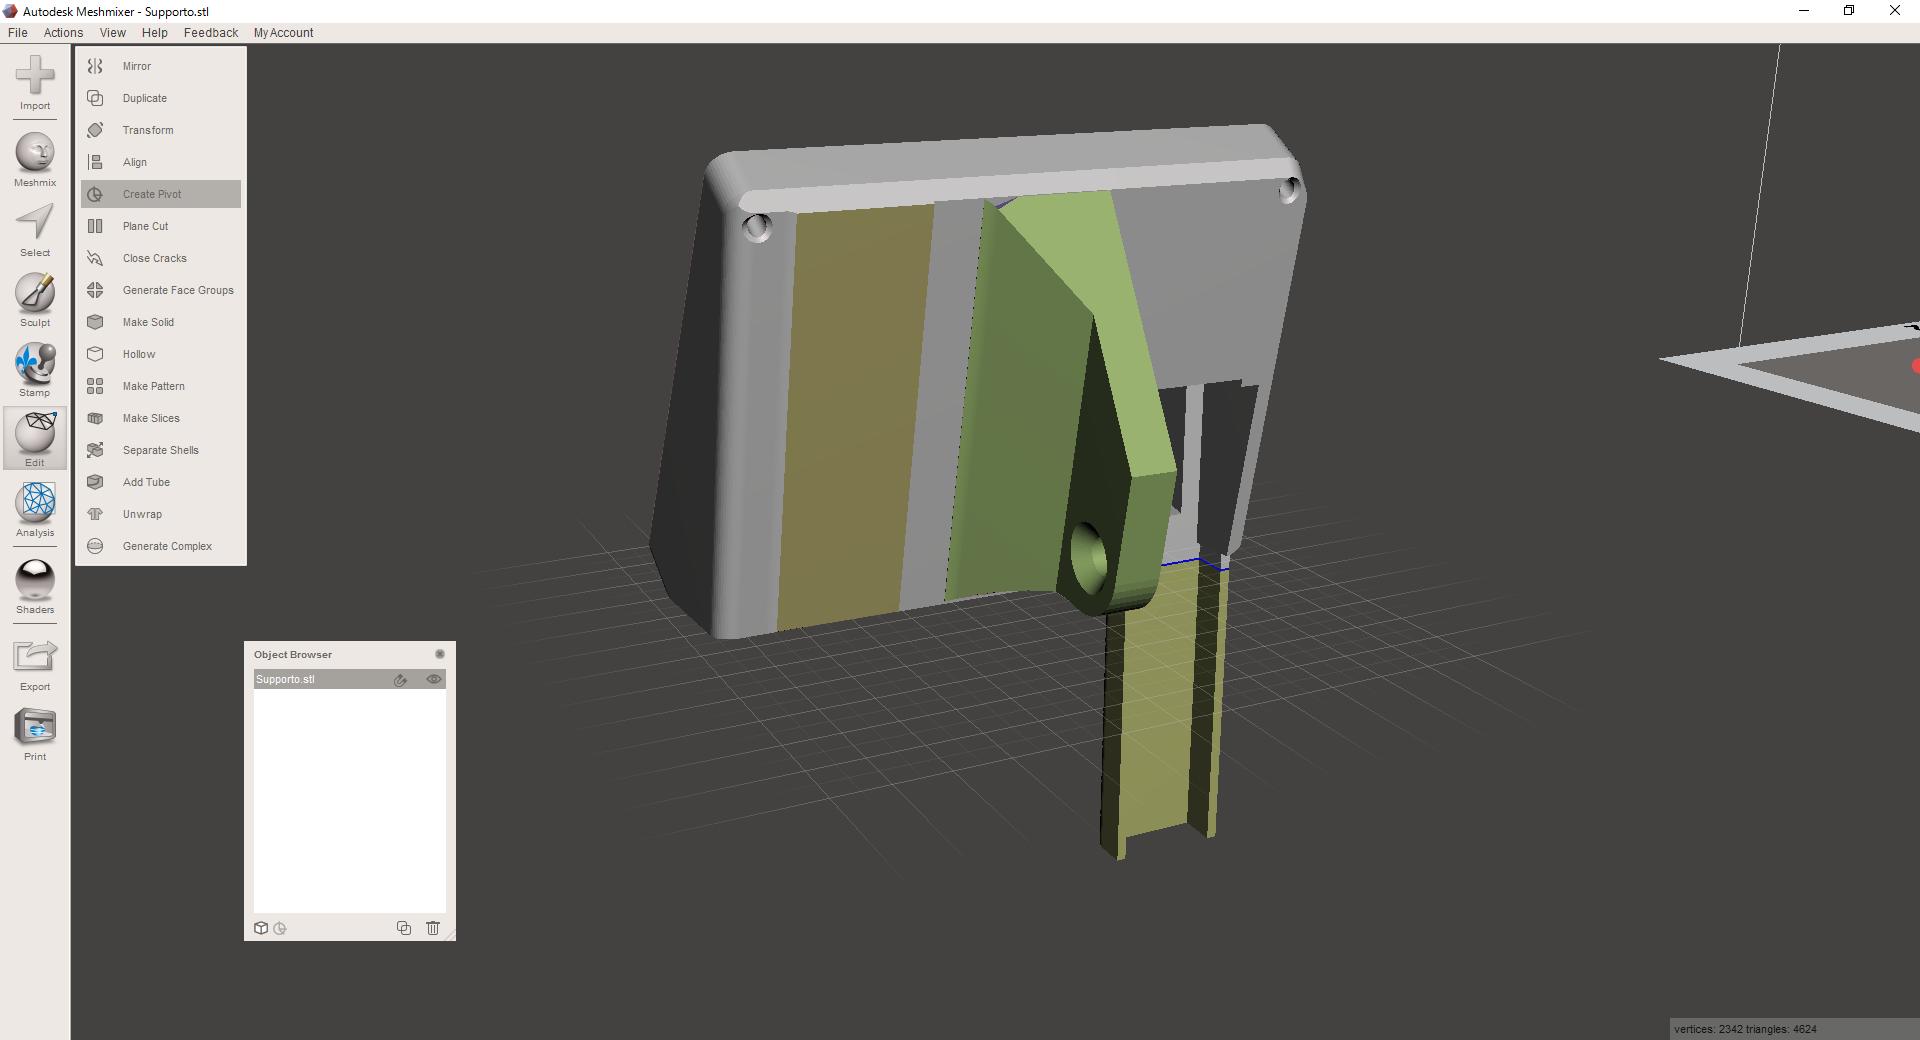Click the Align icon
1920x1040 pixels.
[95, 162]
